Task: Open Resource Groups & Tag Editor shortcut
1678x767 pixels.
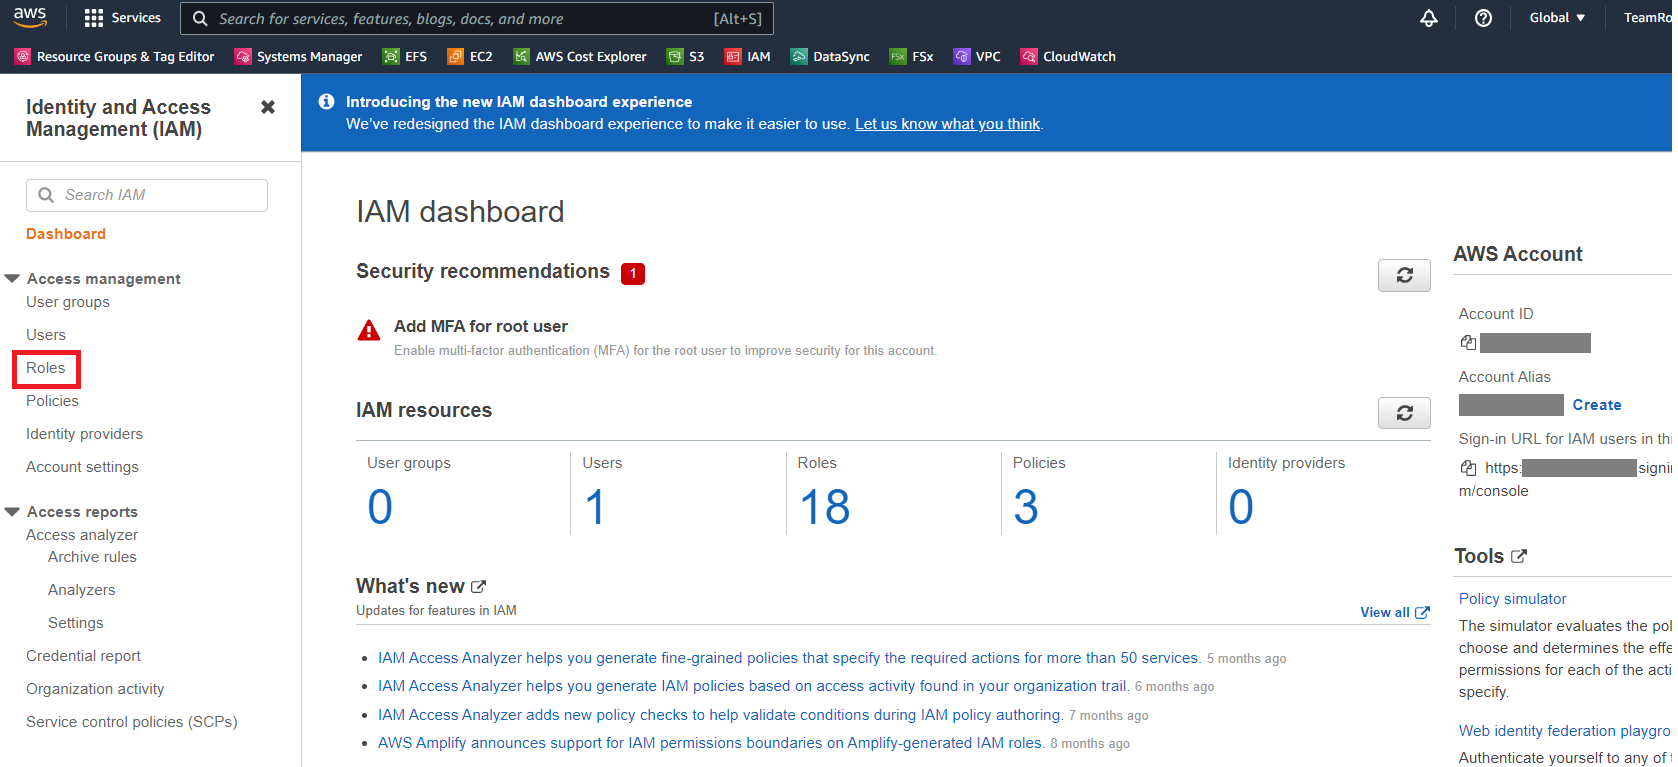Action: 115,57
